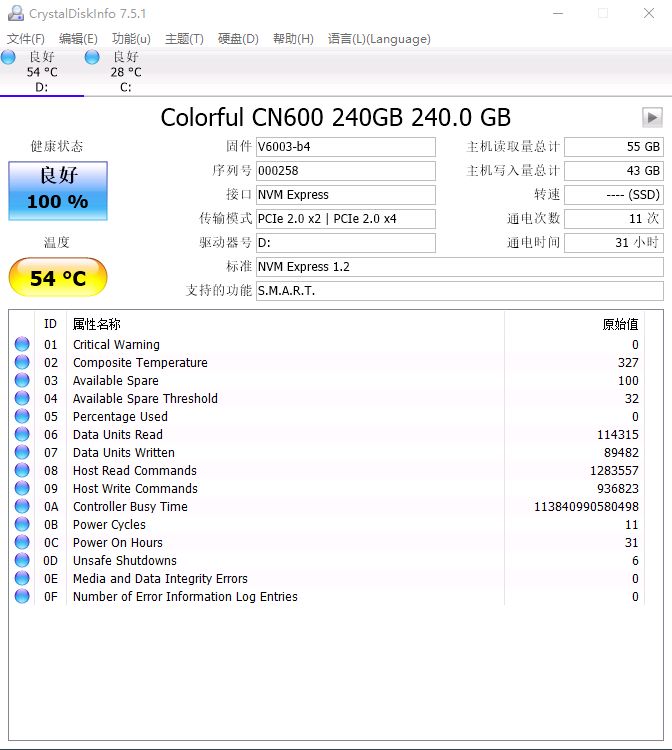Click the interface field NVM Express
The width and height of the screenshot is (672, 750).
pyautogui.click(x=346, y=195)
